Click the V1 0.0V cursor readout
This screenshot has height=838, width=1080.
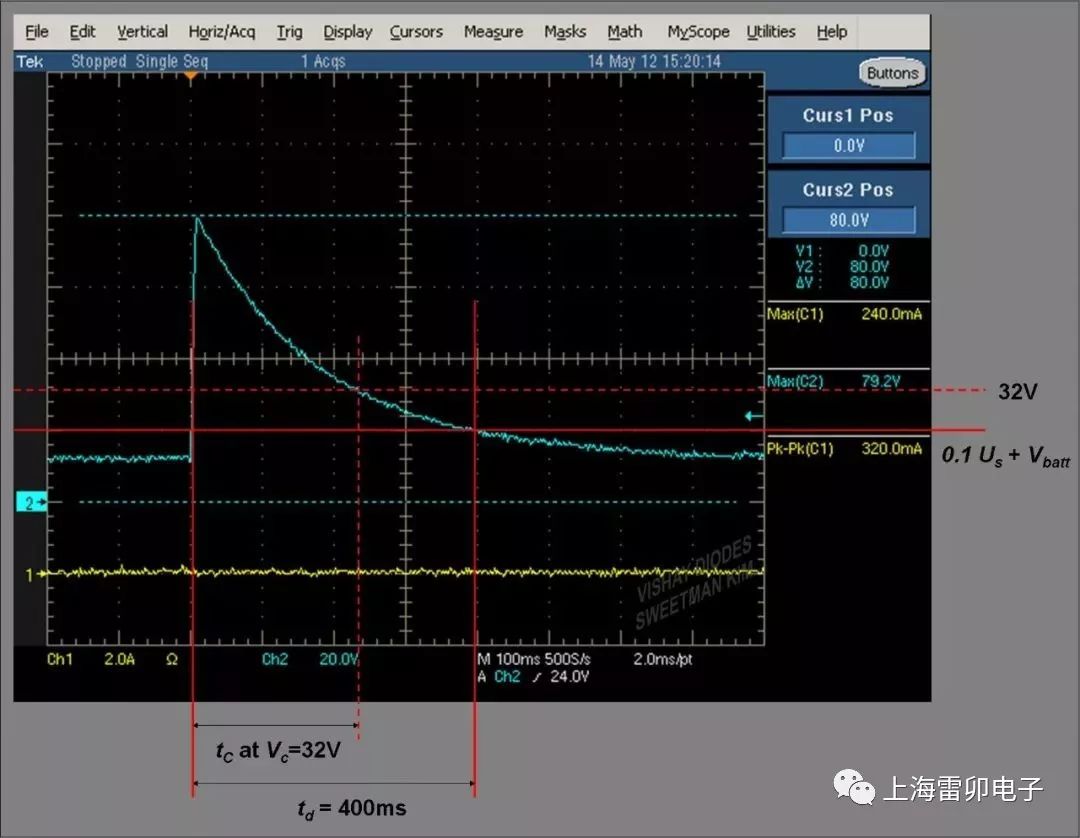[x=842, y=251]
